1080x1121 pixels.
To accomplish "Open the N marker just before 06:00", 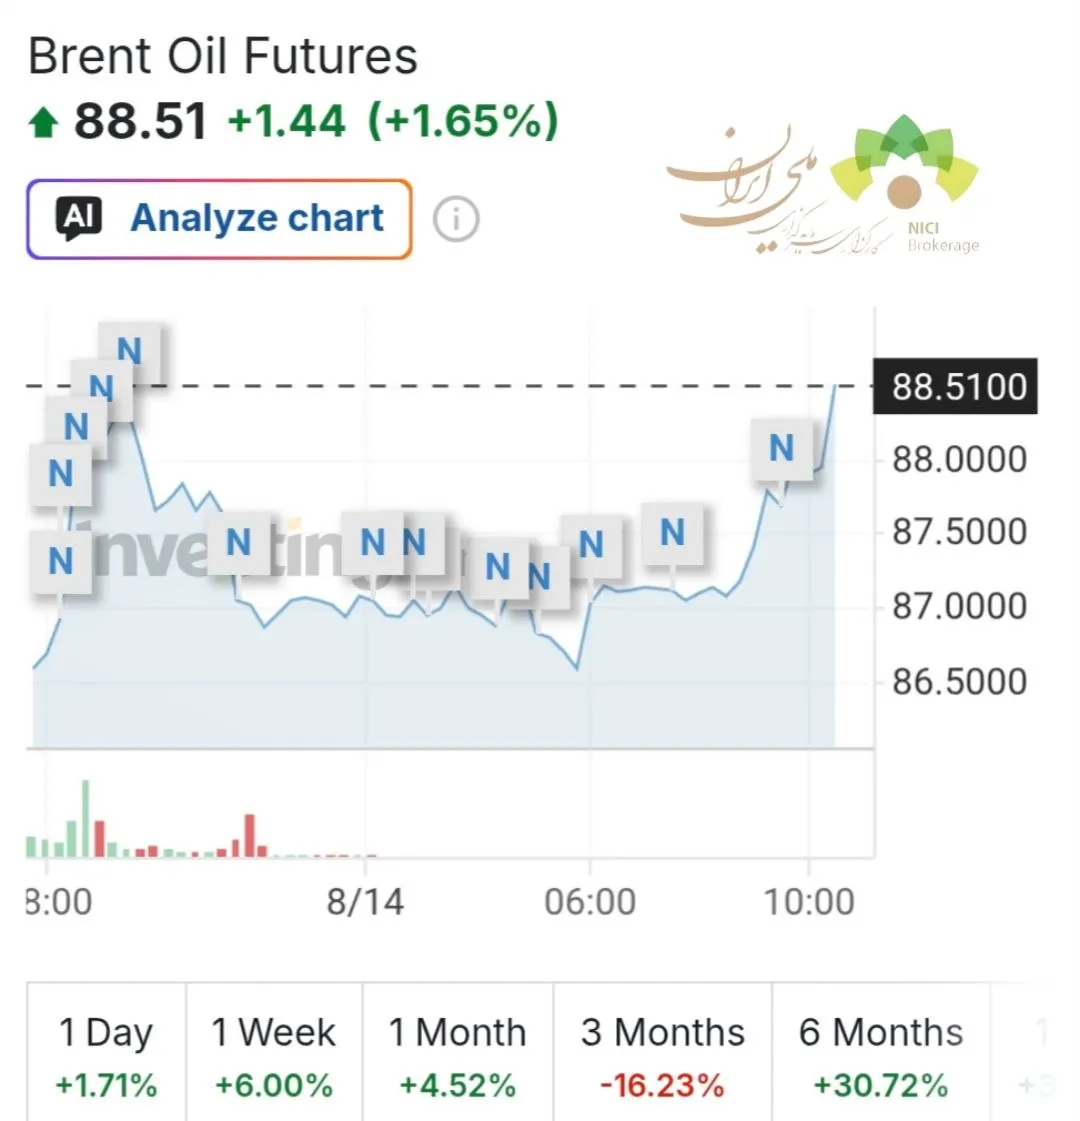I will click(x=540, y=576).
